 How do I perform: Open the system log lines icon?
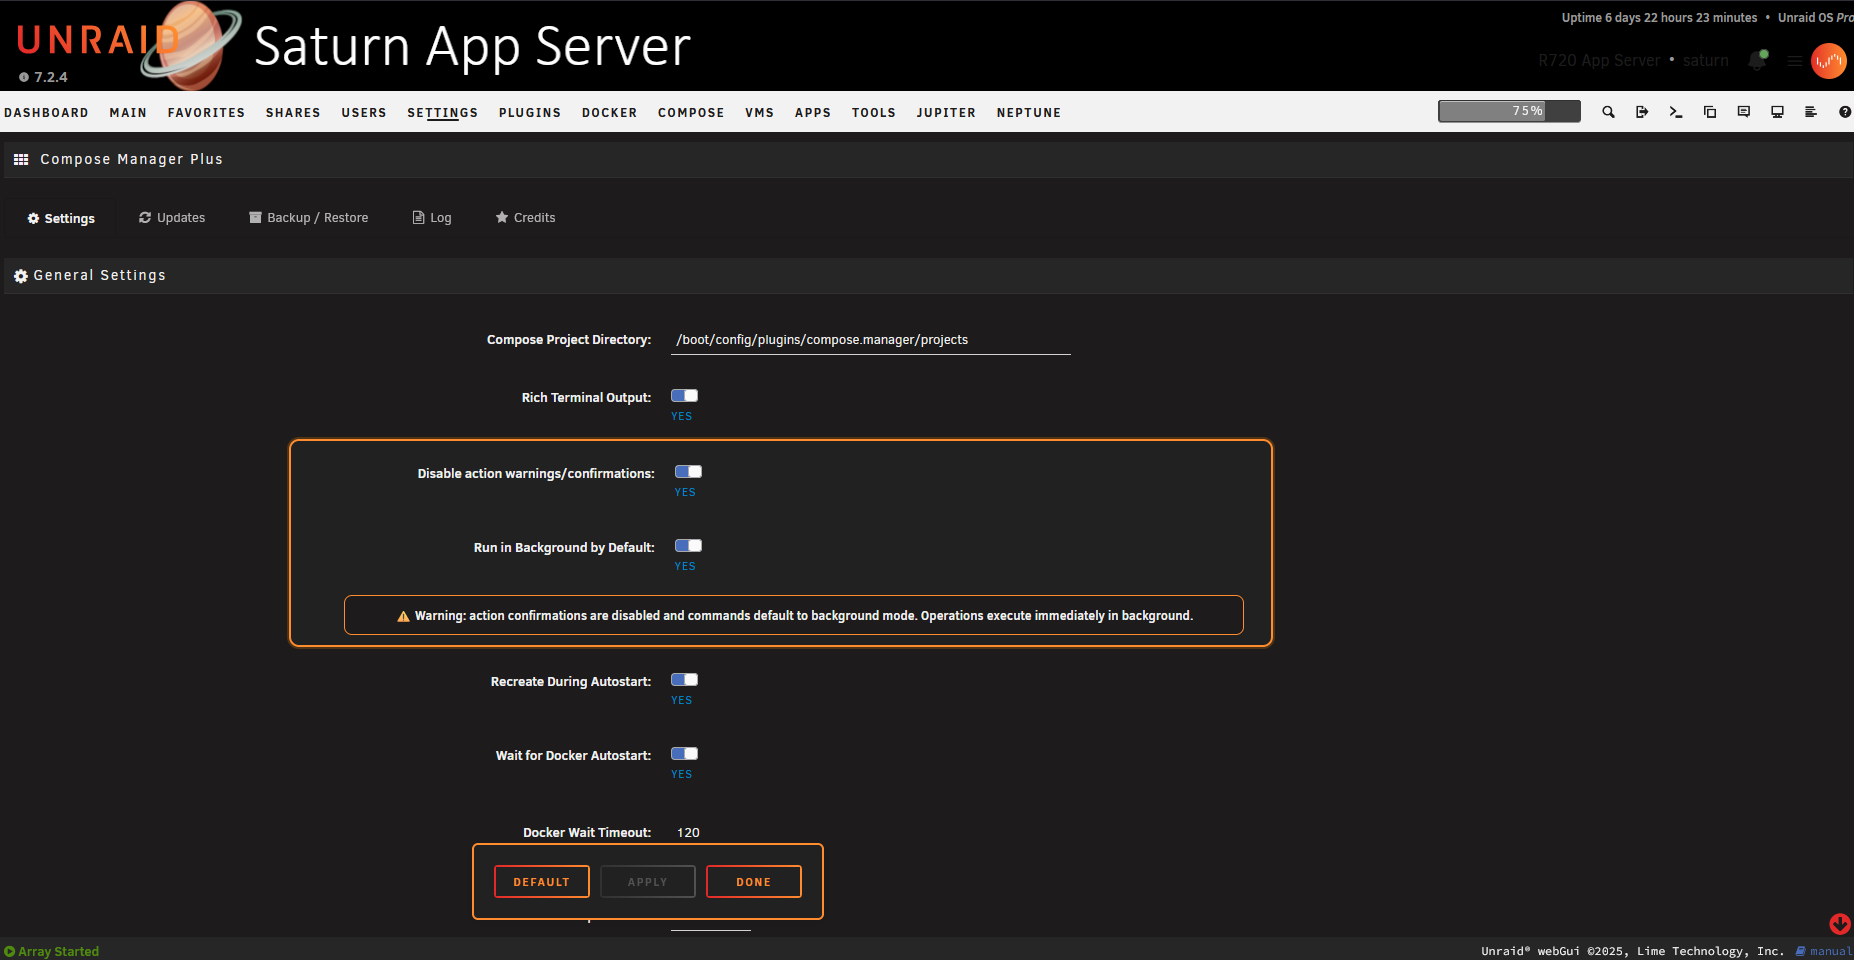coord(1811,112)
